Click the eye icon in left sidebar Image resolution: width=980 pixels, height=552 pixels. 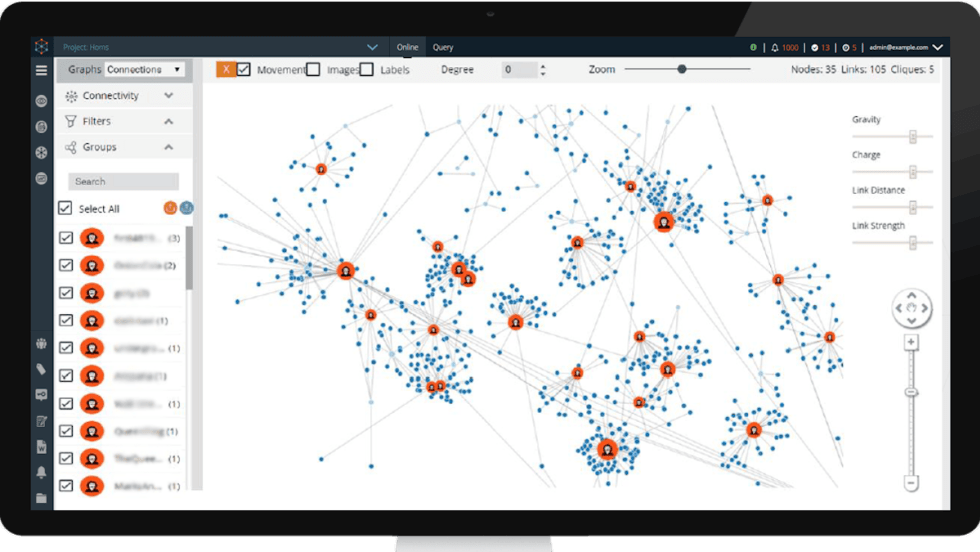(41, 101)
